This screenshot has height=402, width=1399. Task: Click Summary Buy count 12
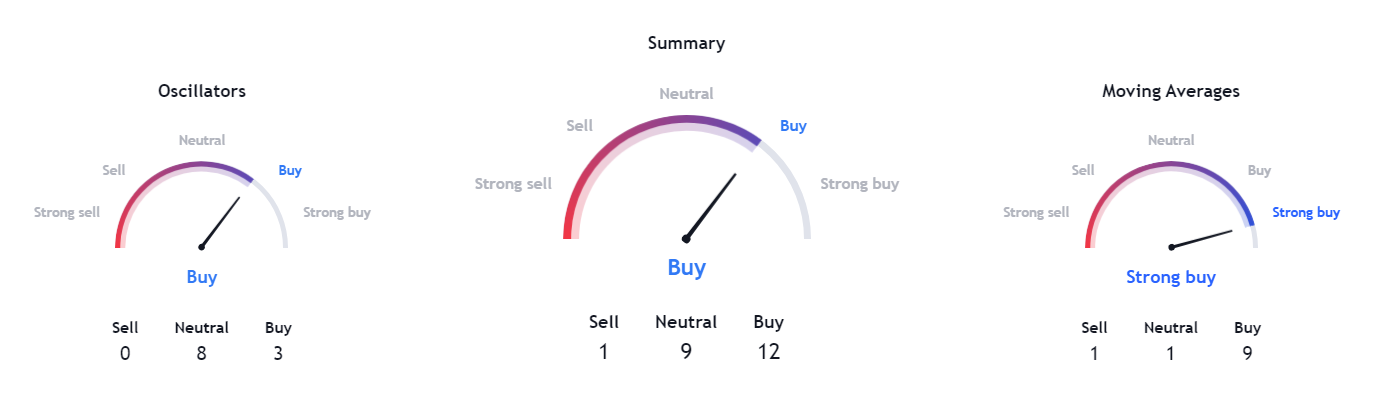(x=768, y=351)
